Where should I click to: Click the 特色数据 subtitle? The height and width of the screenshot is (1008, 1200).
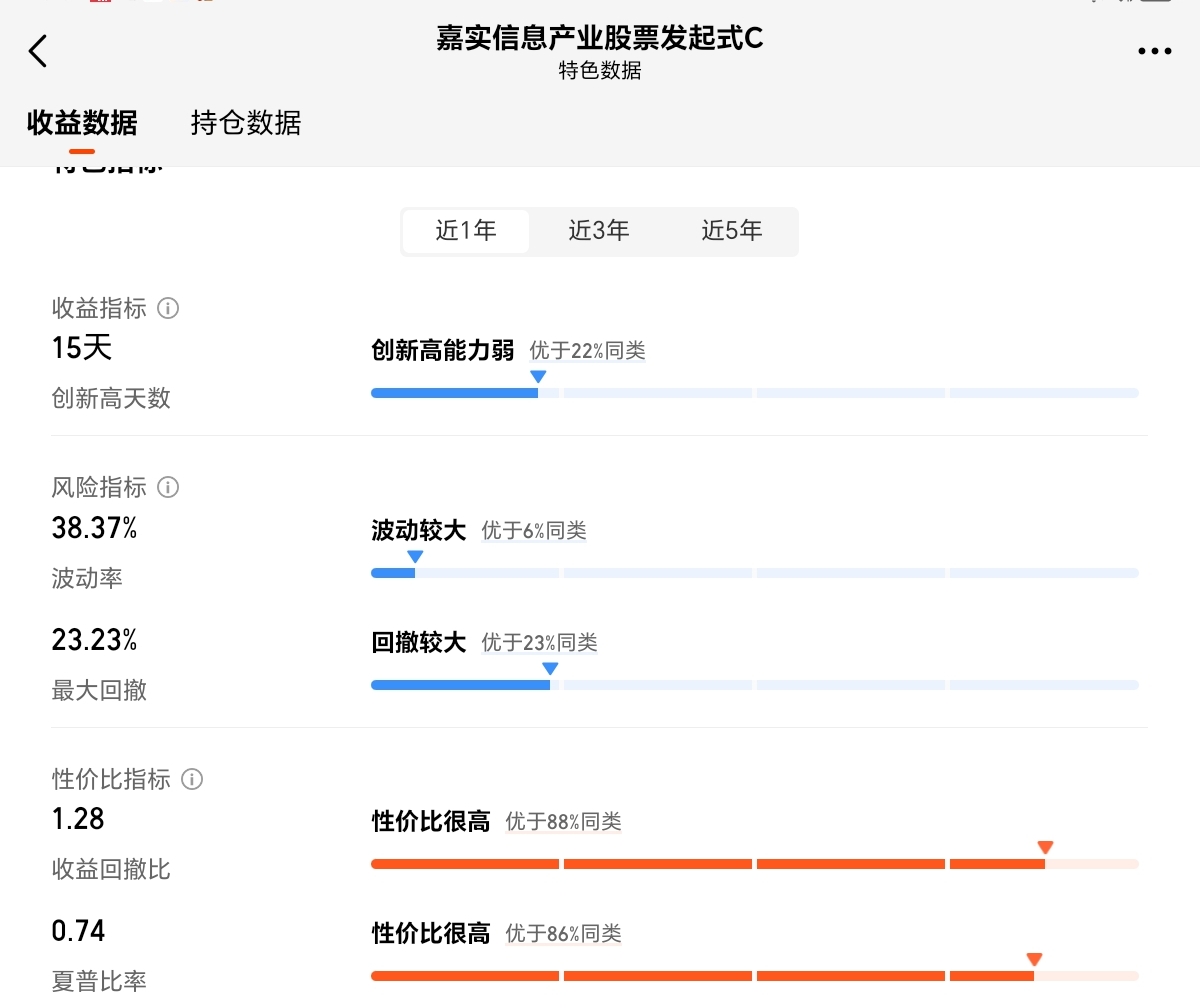click(x=600, y=71)
